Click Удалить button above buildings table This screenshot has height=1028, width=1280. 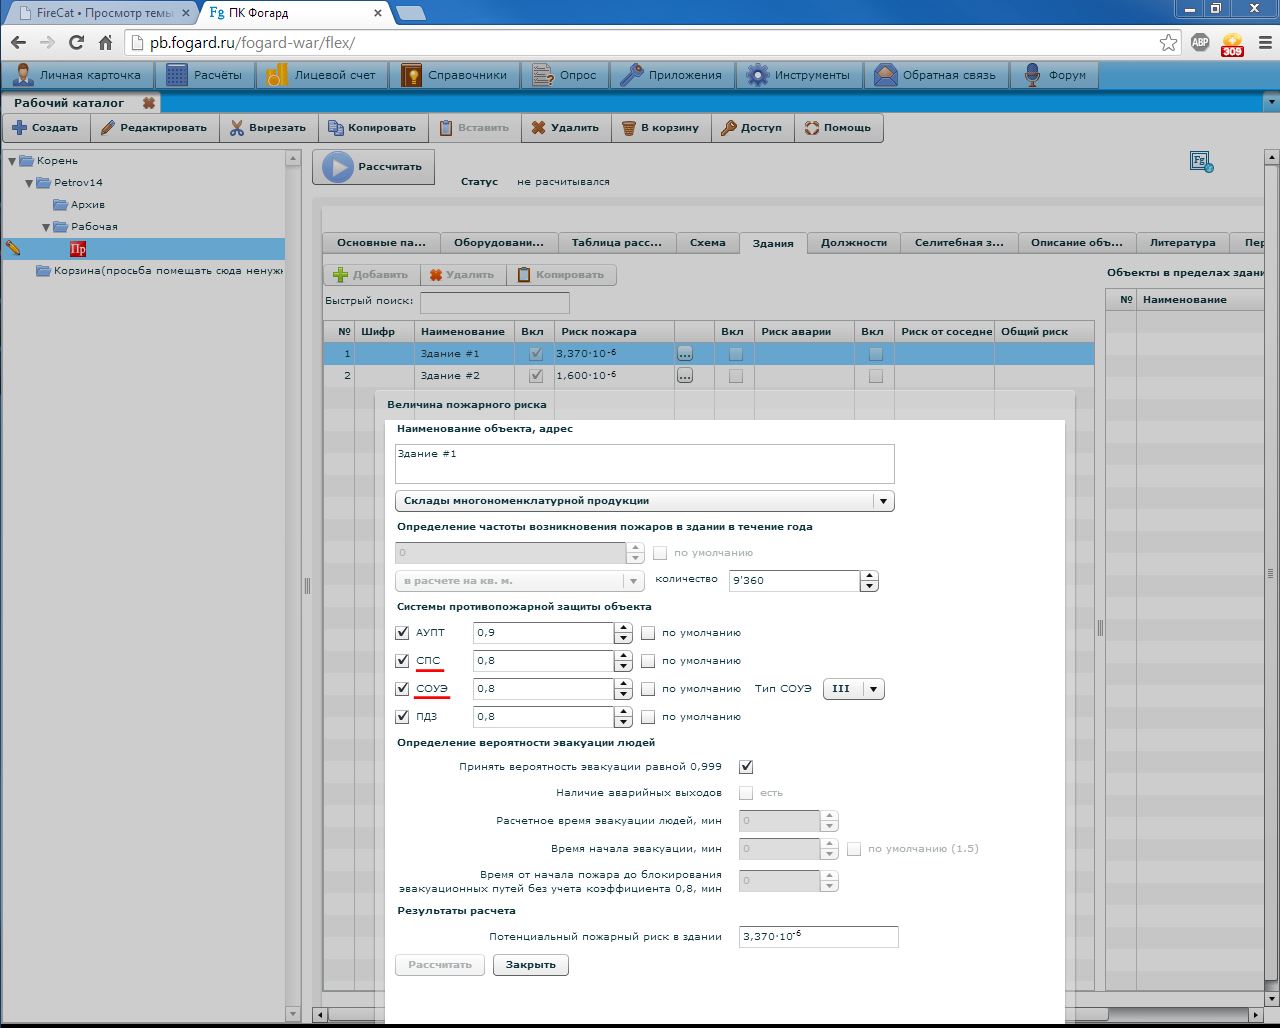[464, 275]
